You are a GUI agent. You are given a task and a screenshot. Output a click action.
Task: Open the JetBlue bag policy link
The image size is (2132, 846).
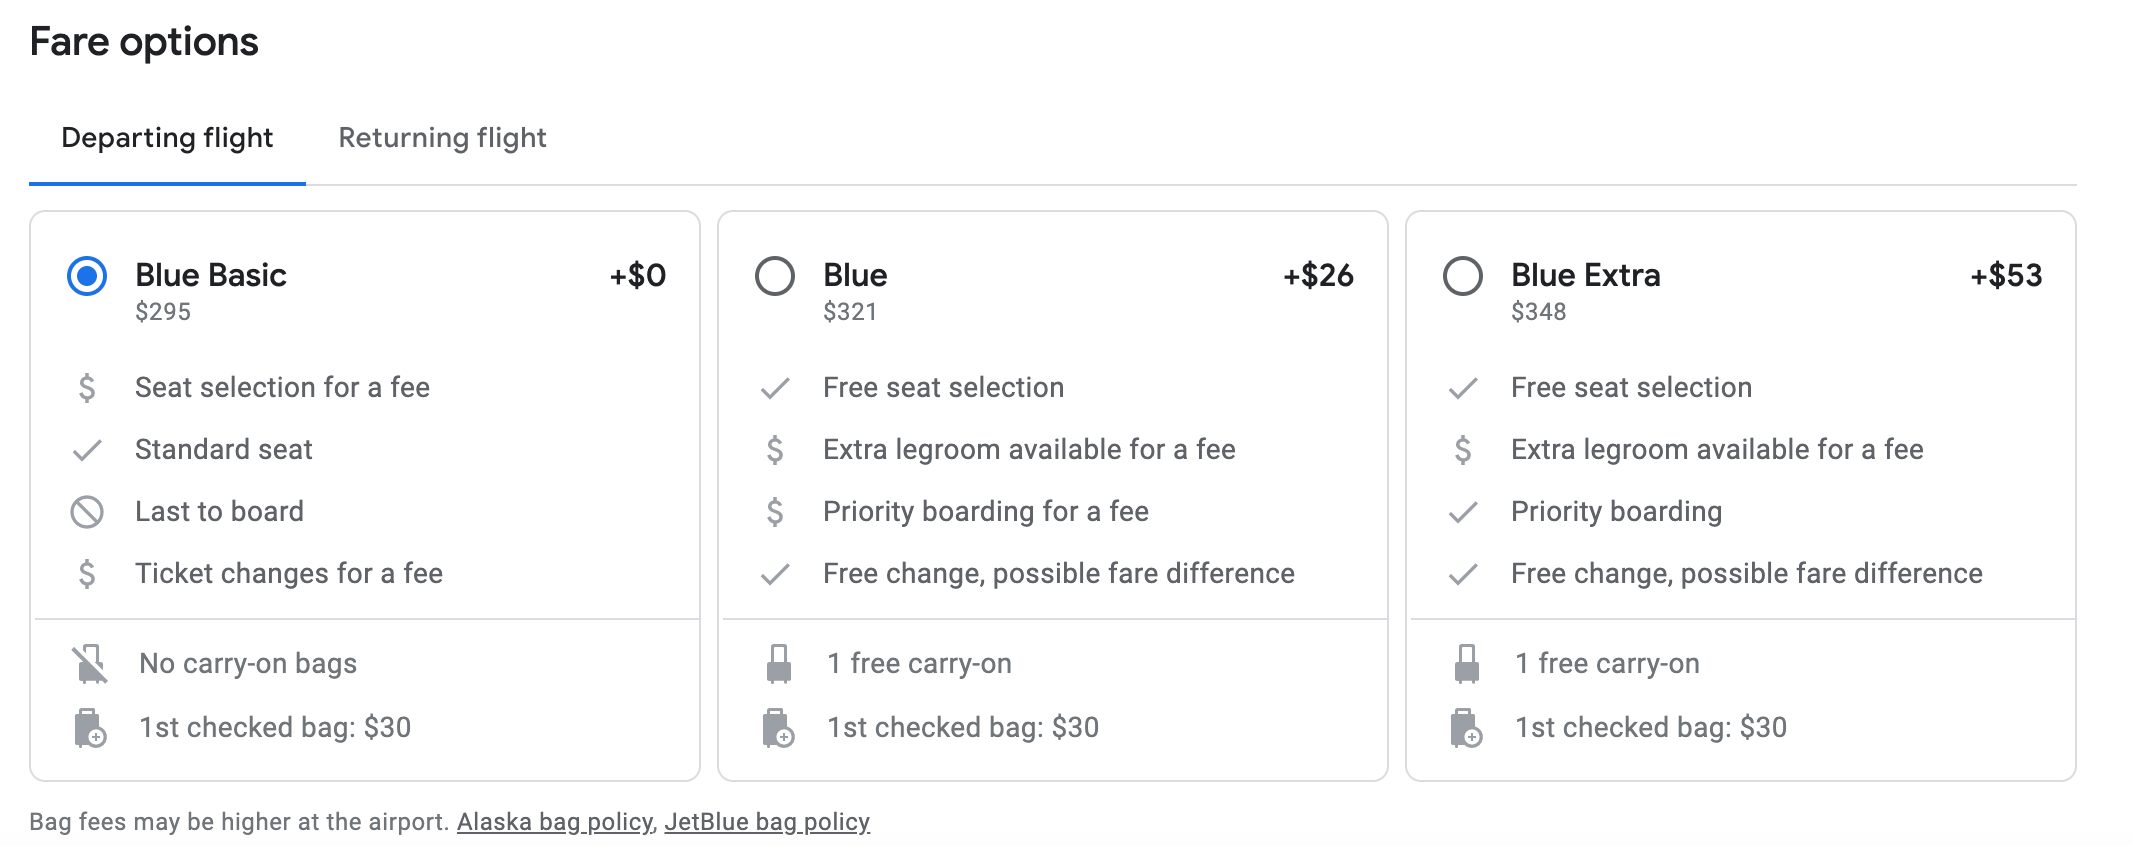click(x=767, y=822)
